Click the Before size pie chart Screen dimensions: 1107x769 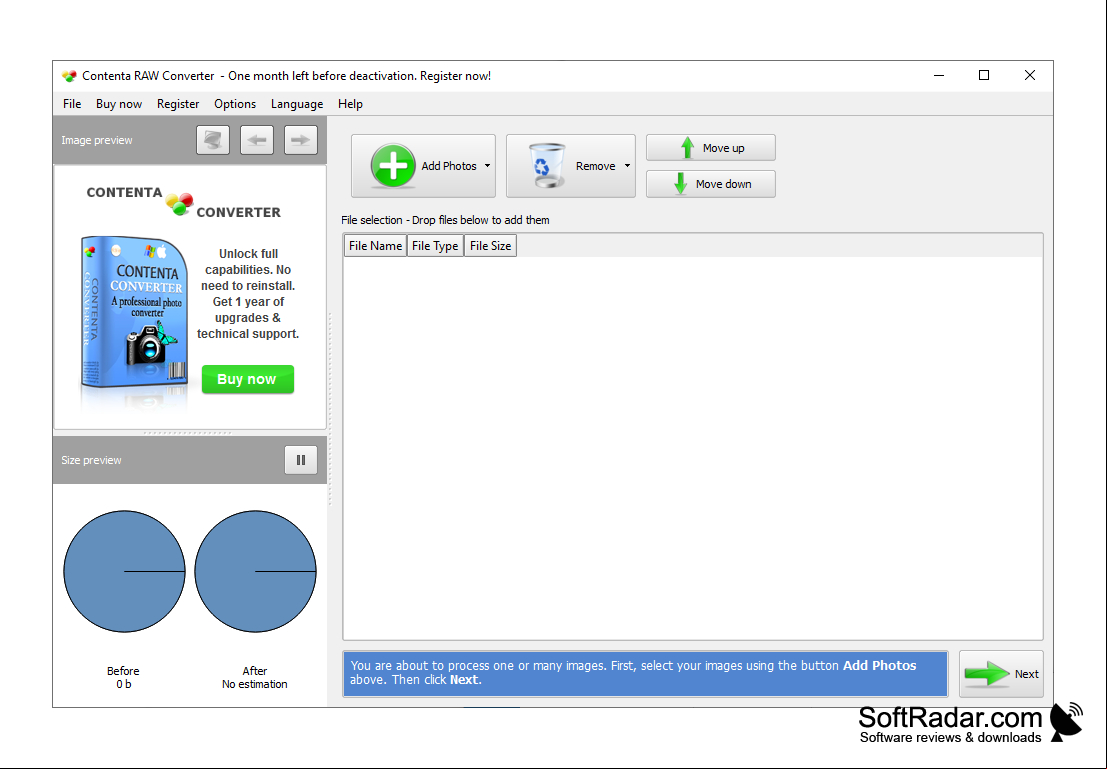(x=124, y=571)
